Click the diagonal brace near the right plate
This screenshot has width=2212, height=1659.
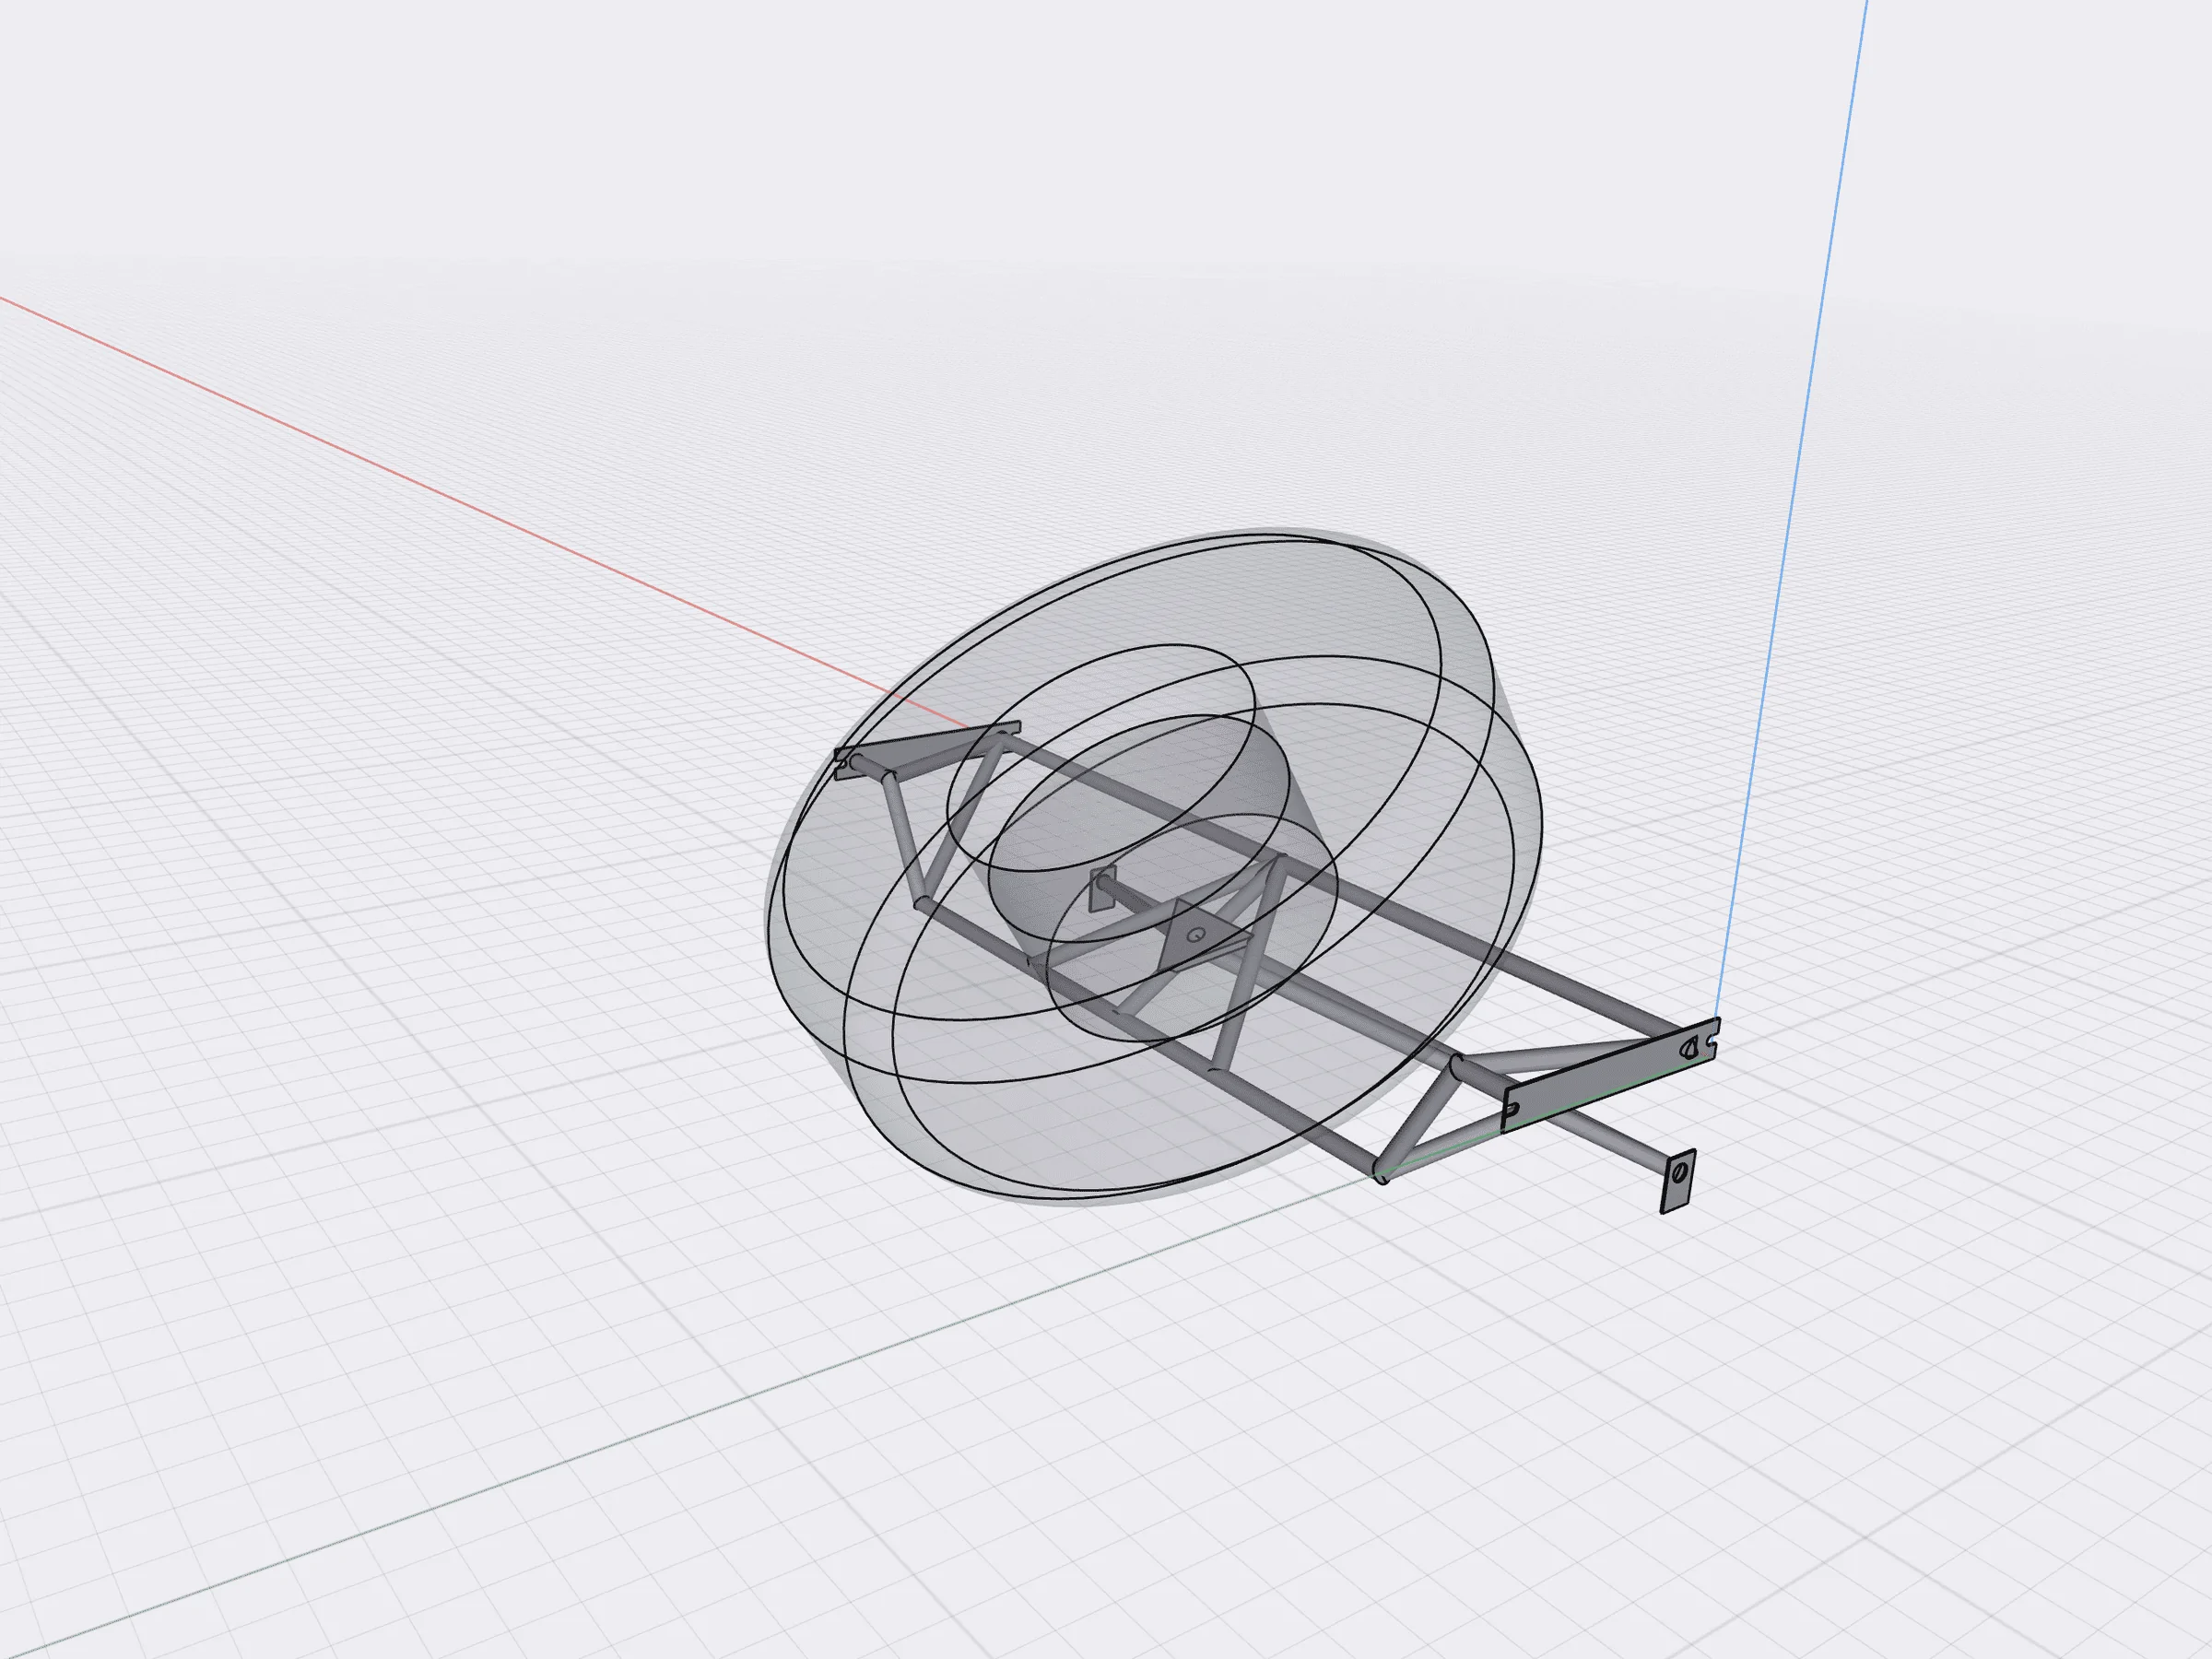(1418, 1118)
